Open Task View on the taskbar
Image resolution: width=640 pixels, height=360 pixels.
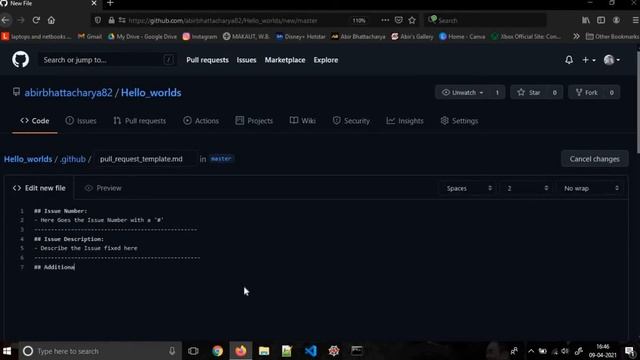193,351
